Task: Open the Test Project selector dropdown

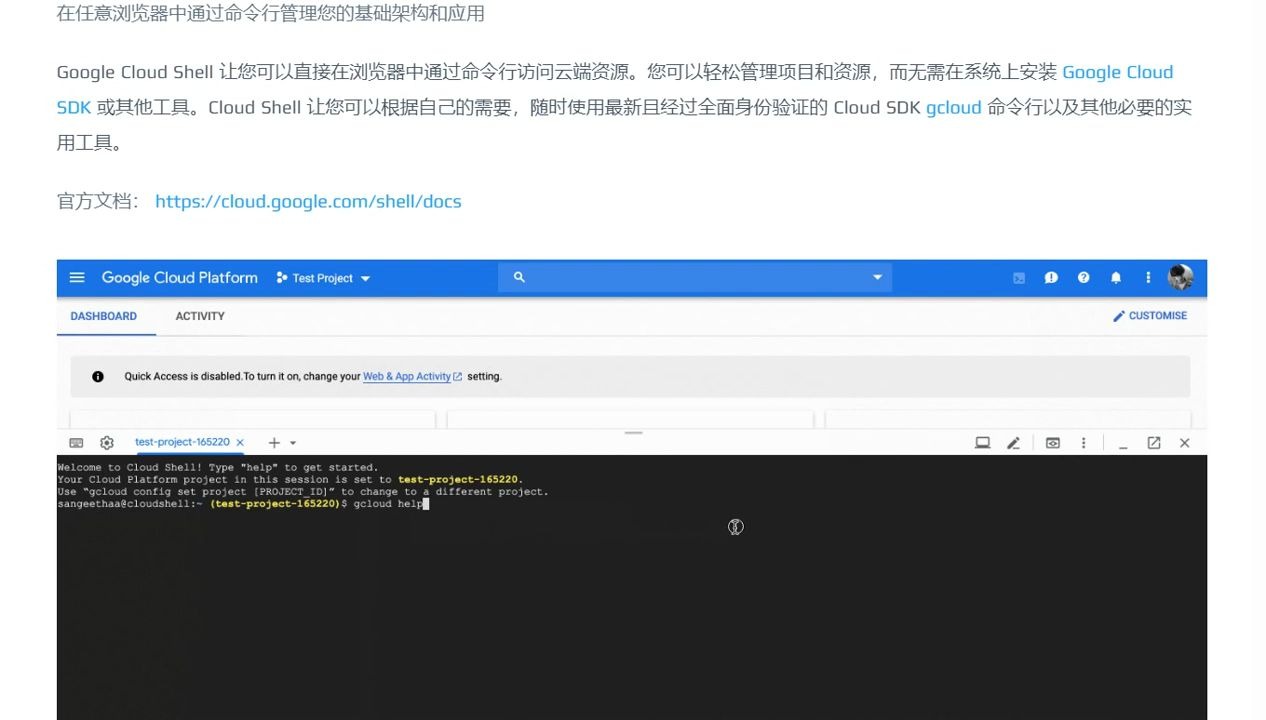Action: [x=324, y=278]
